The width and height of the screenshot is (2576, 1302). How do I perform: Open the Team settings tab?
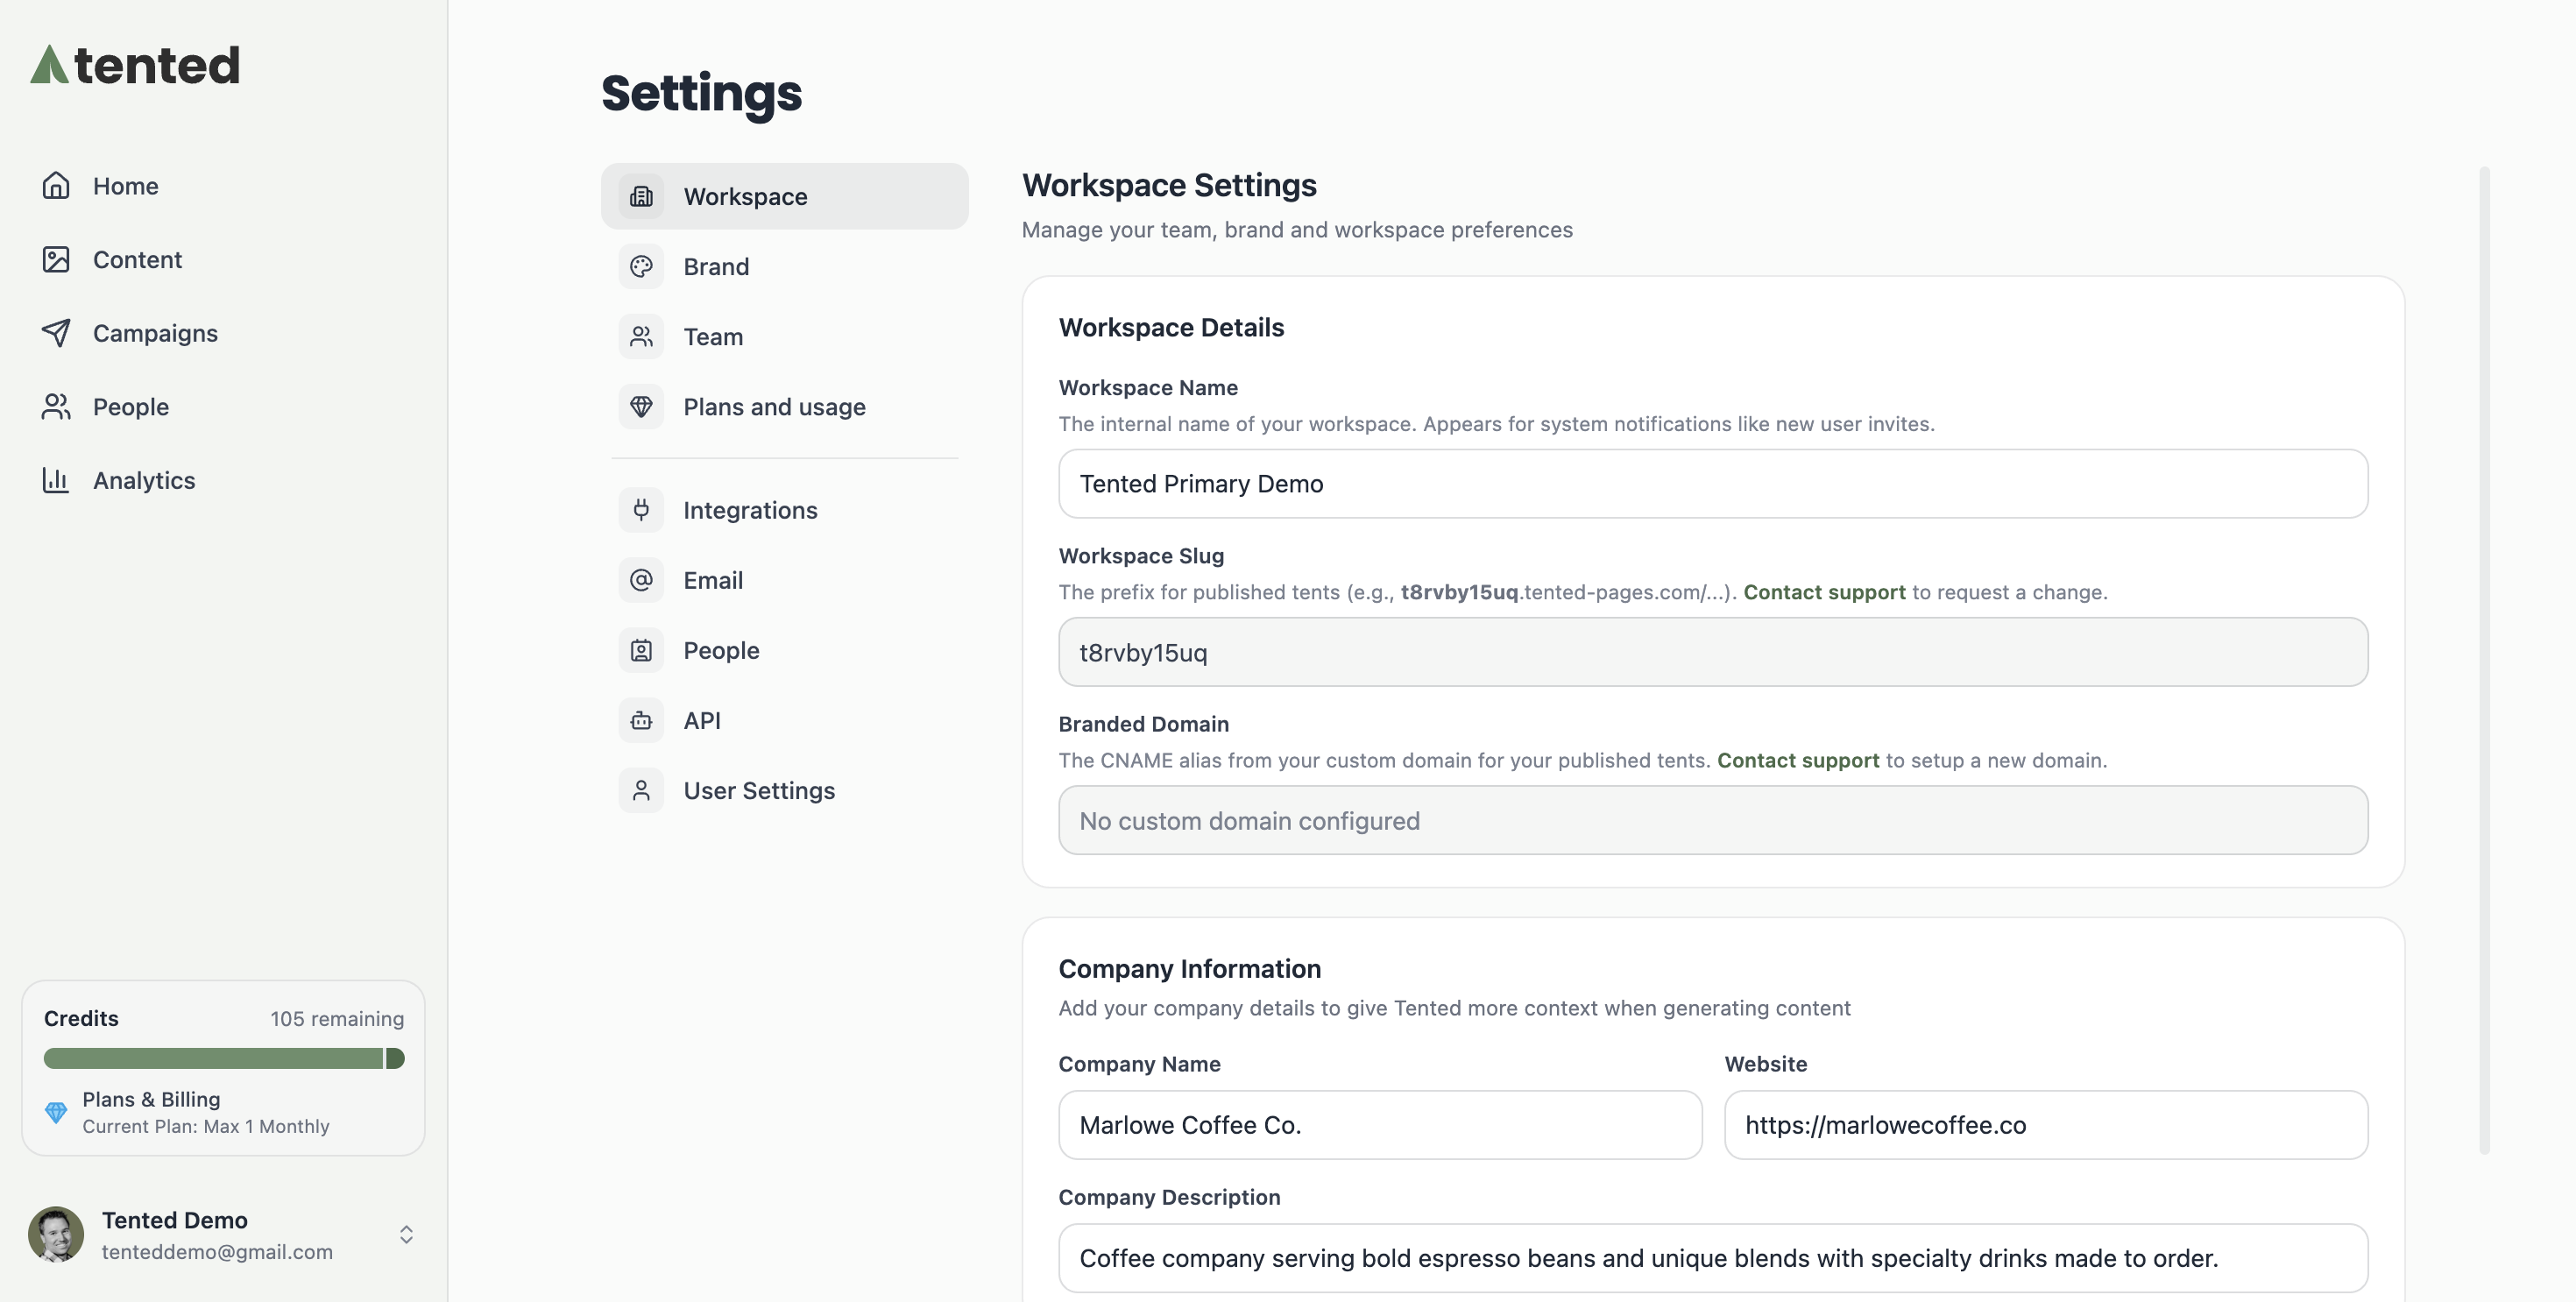point(784,336)
